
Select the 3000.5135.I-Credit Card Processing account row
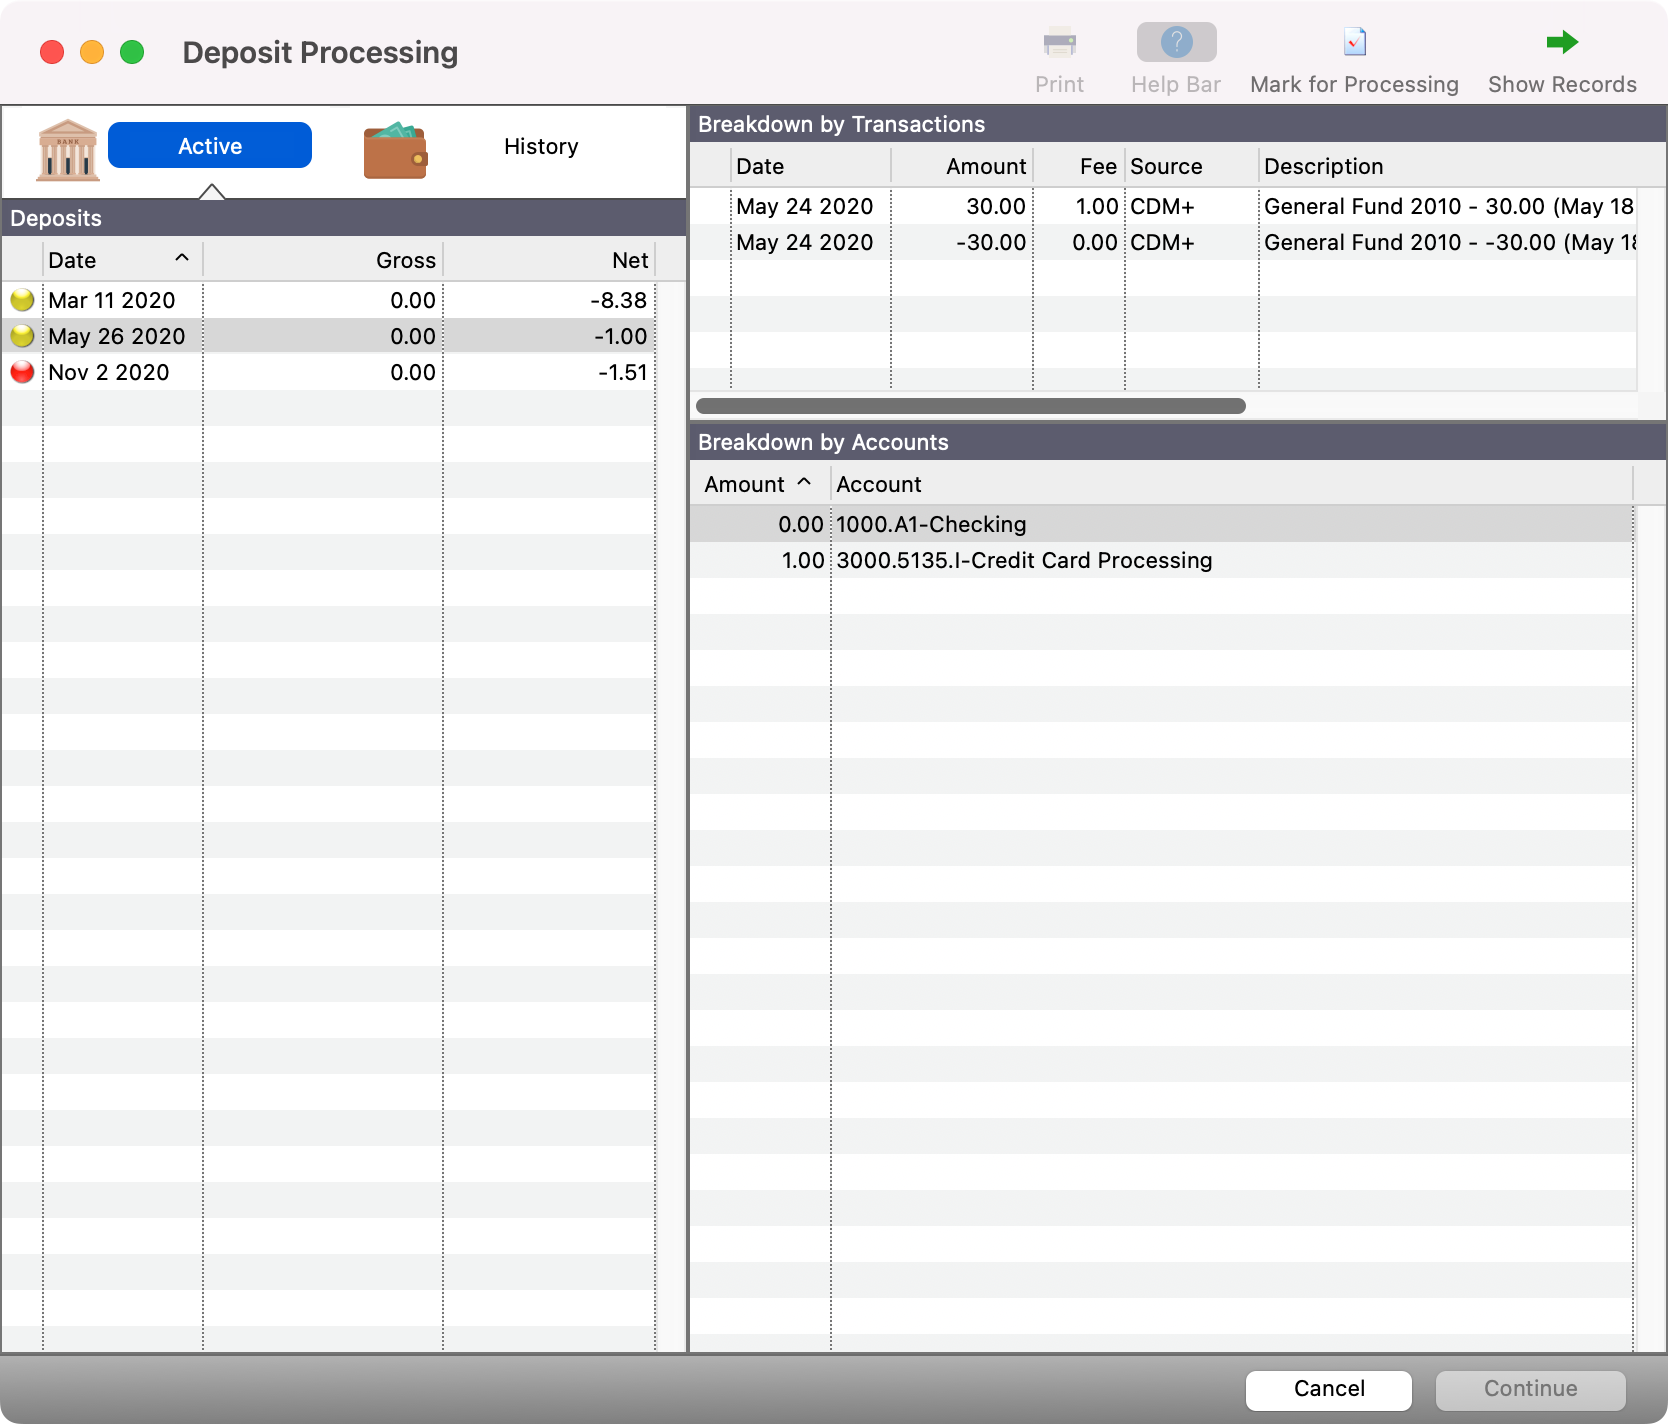coord(1024,560)
